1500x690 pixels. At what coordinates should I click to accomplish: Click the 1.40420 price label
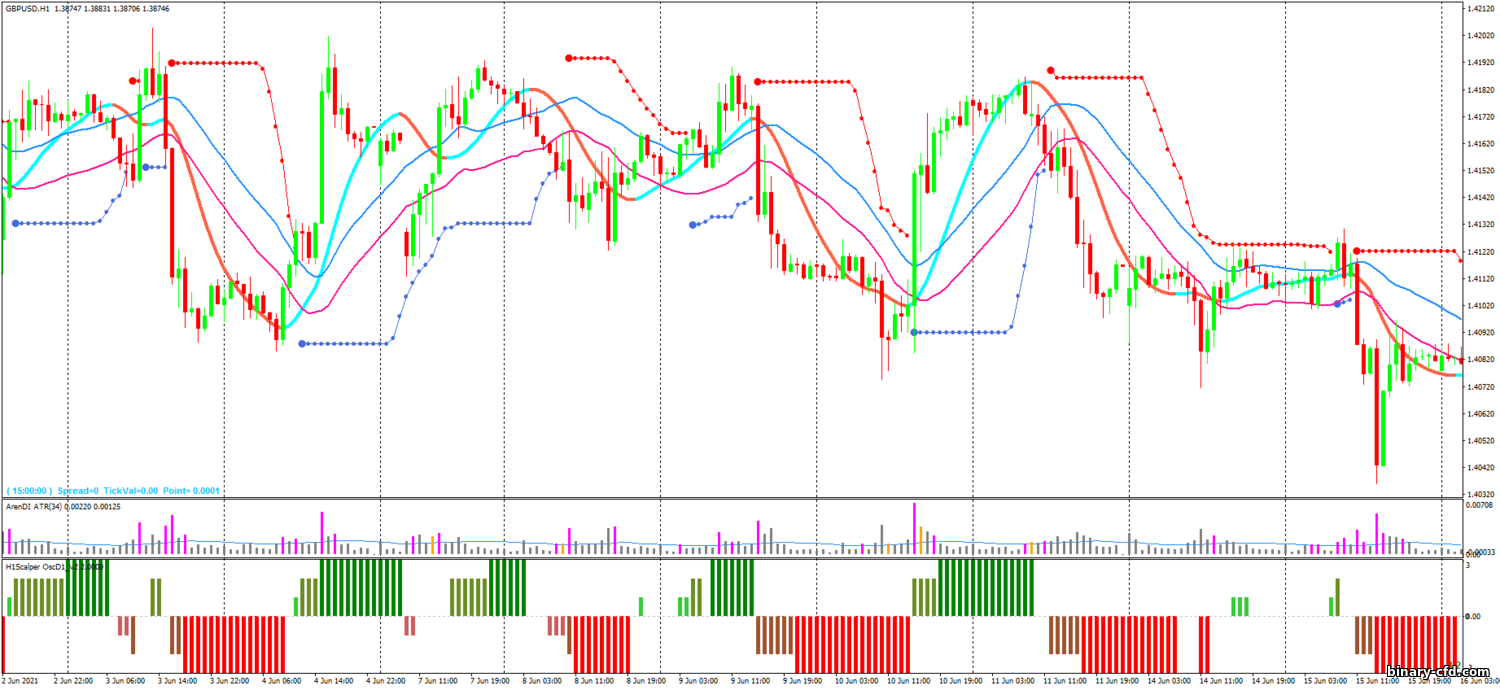(1480, 467)
